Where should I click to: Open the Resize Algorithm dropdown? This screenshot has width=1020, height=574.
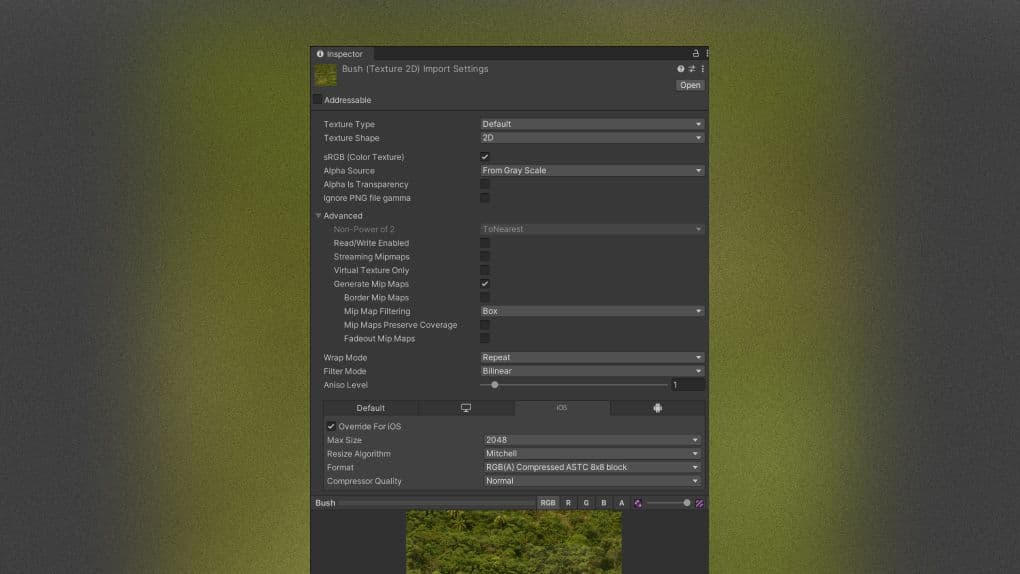pyautogui.click(x=592, y=454)
